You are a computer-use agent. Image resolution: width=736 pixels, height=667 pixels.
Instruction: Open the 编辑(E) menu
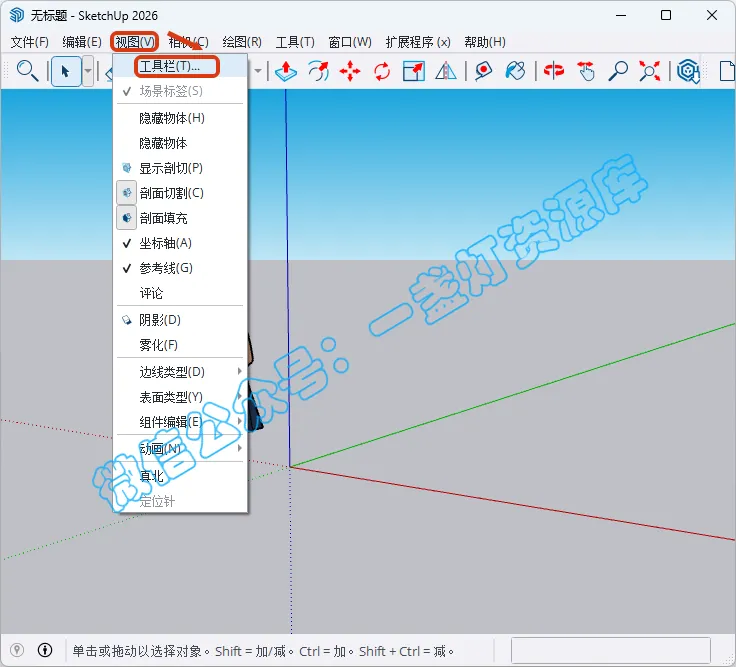[82, 42]
